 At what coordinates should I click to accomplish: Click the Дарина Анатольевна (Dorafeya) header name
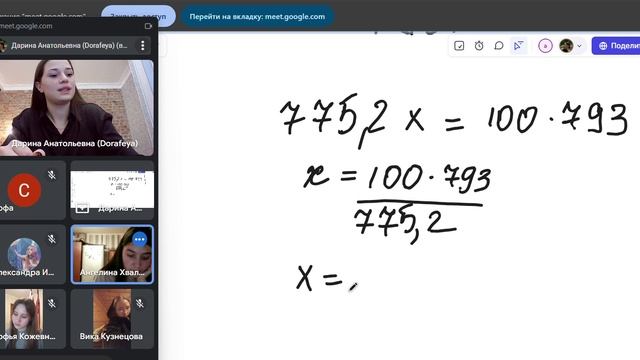tap(69, 45)
